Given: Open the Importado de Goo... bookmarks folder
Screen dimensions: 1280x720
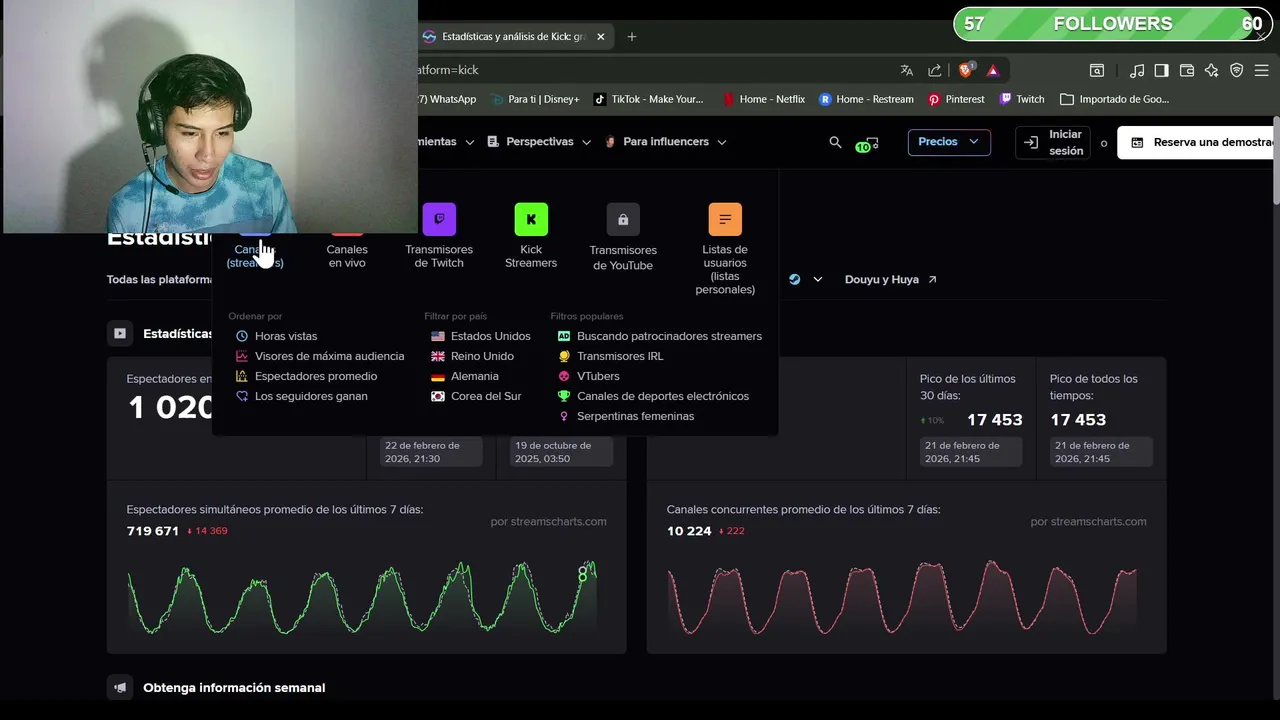Looking at the screenshot, I should pyautogui.click(x=1114, y=99).
